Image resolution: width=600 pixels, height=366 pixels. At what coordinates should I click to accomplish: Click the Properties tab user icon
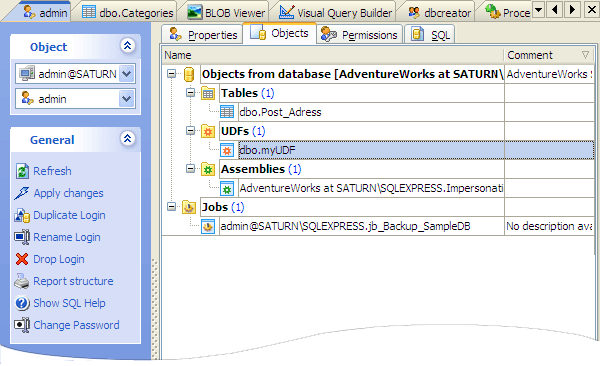(x=176, y=34)
